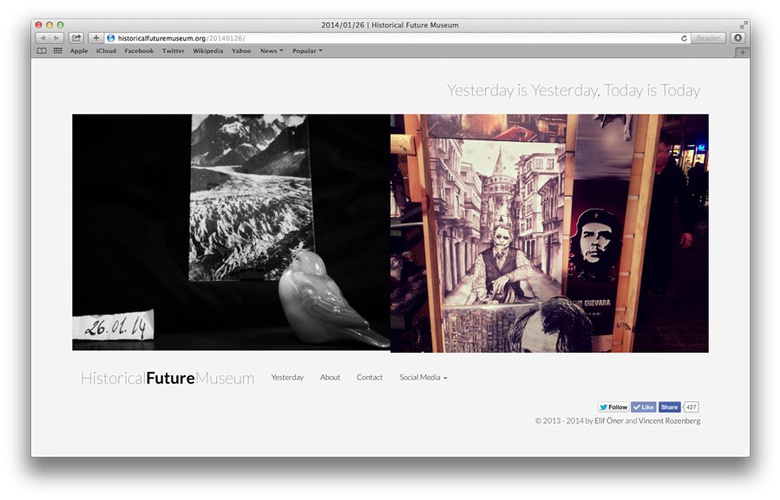Enter full screen using window corner arrows
Viewport: 780px width, 500px height.
pos(743,24)
